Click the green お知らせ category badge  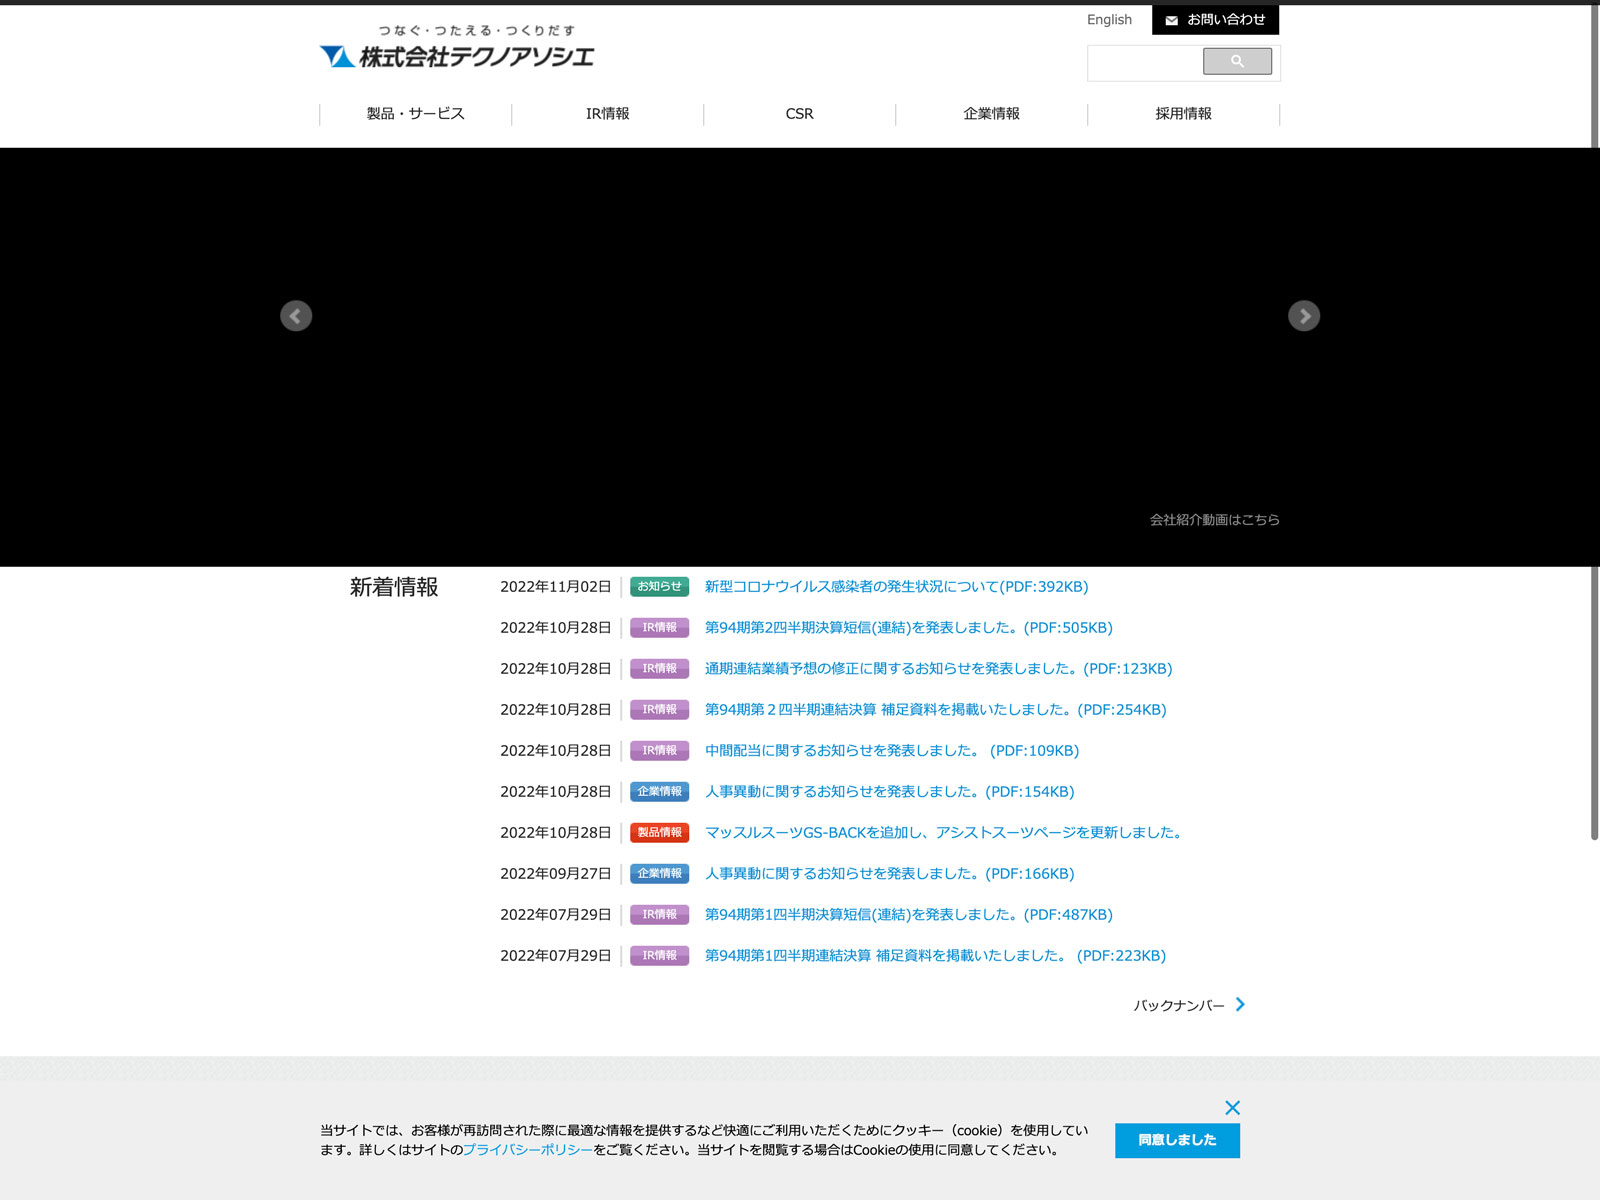coord(659,587)
